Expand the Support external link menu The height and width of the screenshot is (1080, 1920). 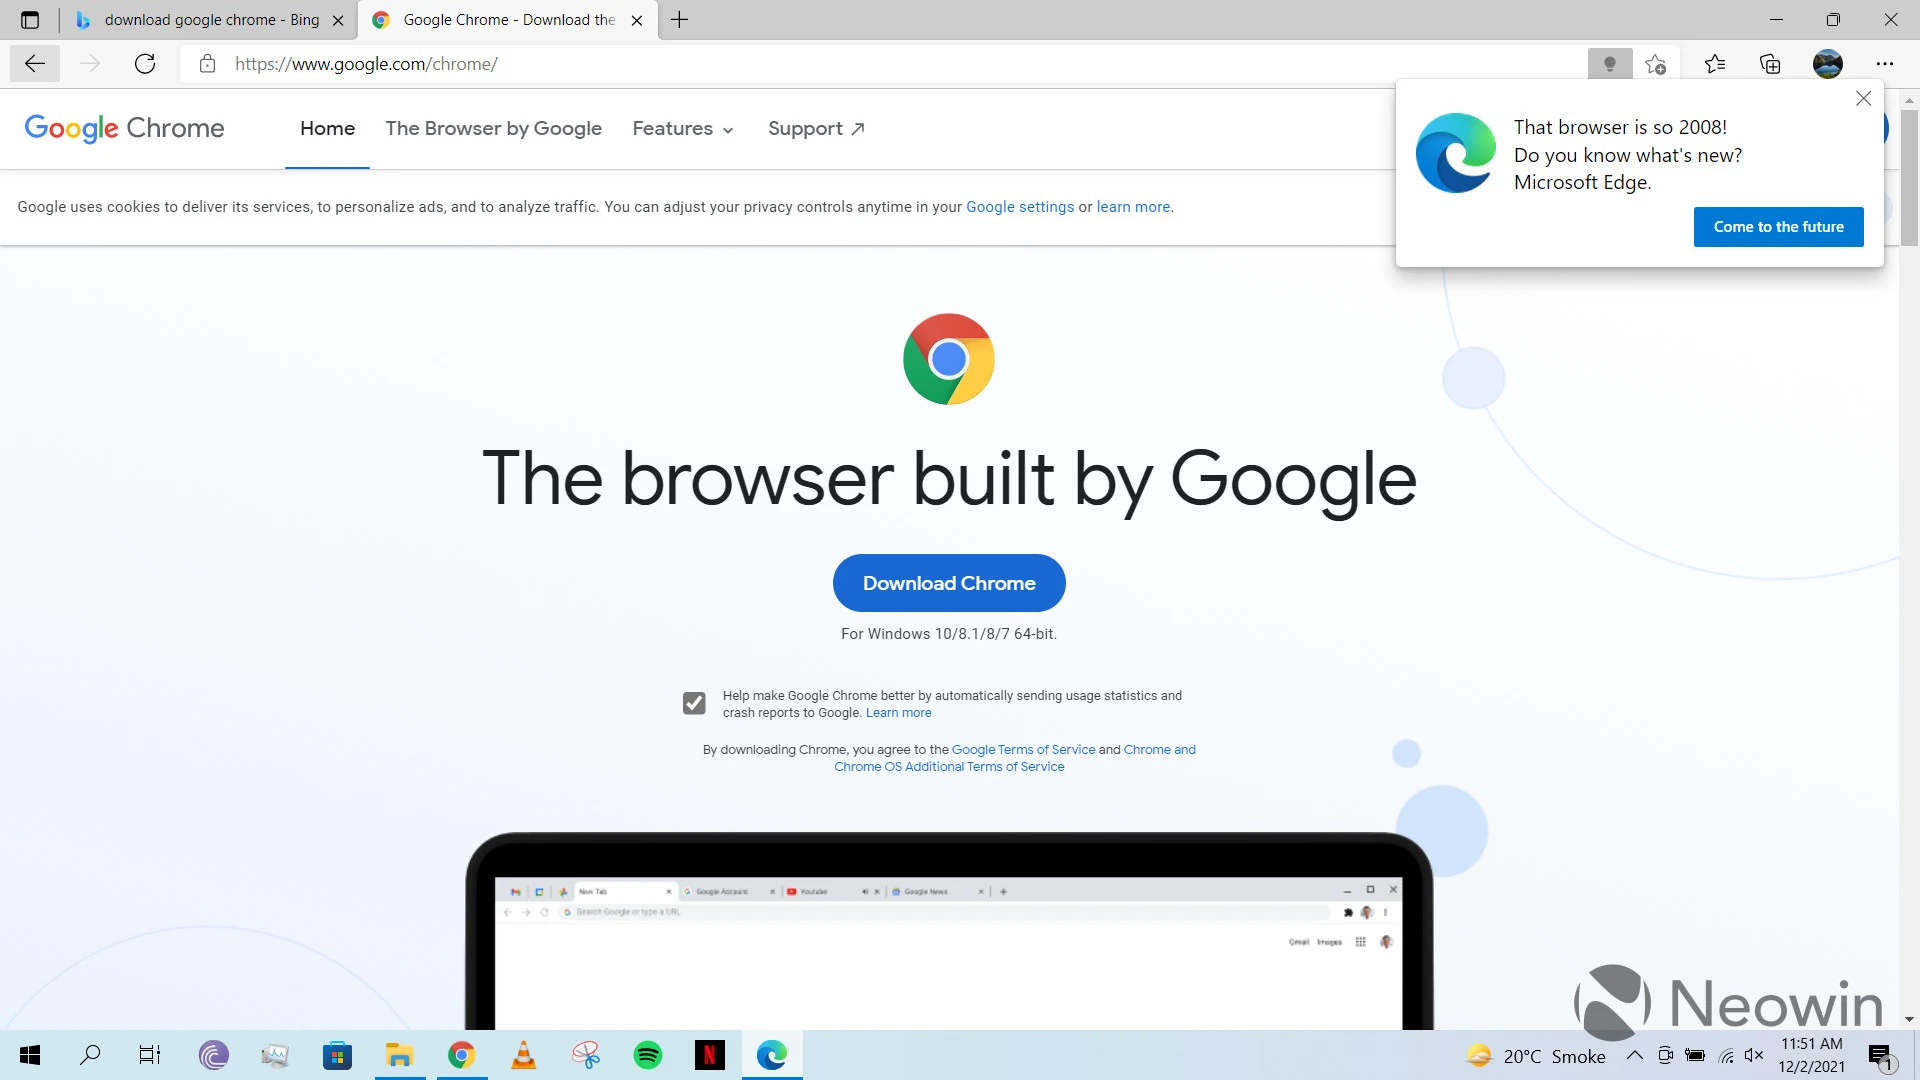[816, 128]
